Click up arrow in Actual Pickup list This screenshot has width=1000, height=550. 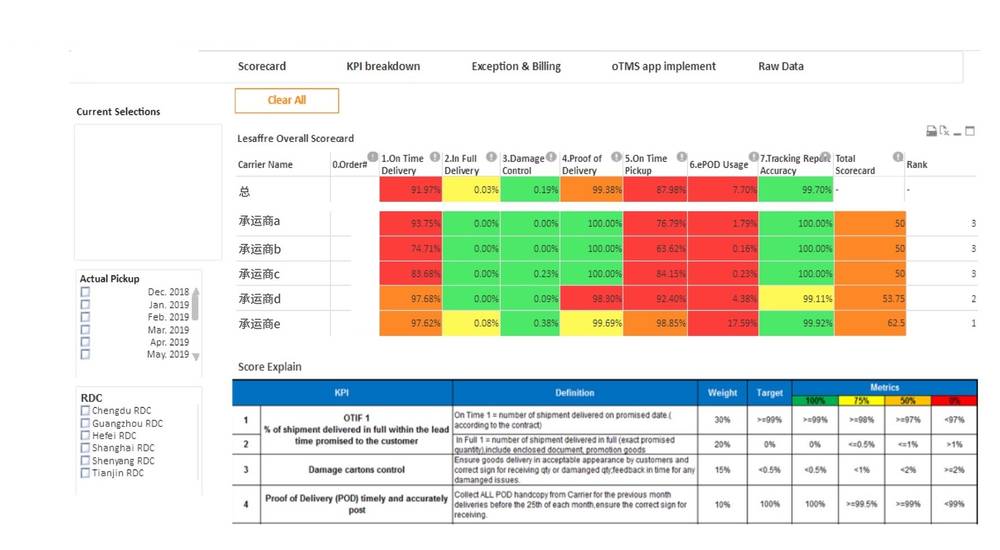click(x=196, y=293)
